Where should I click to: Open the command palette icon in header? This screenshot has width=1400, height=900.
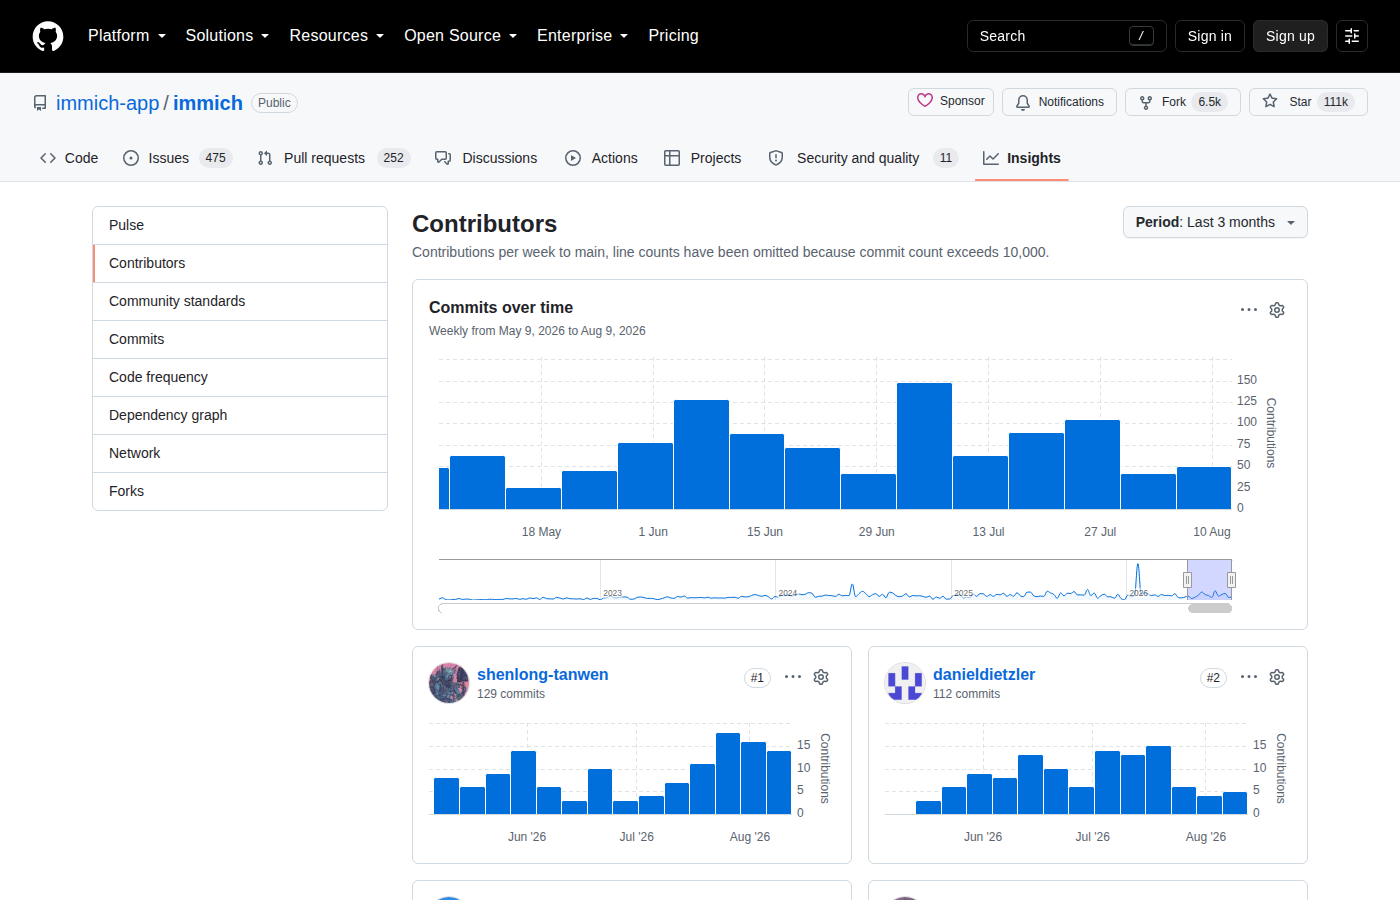point(1352,36)
